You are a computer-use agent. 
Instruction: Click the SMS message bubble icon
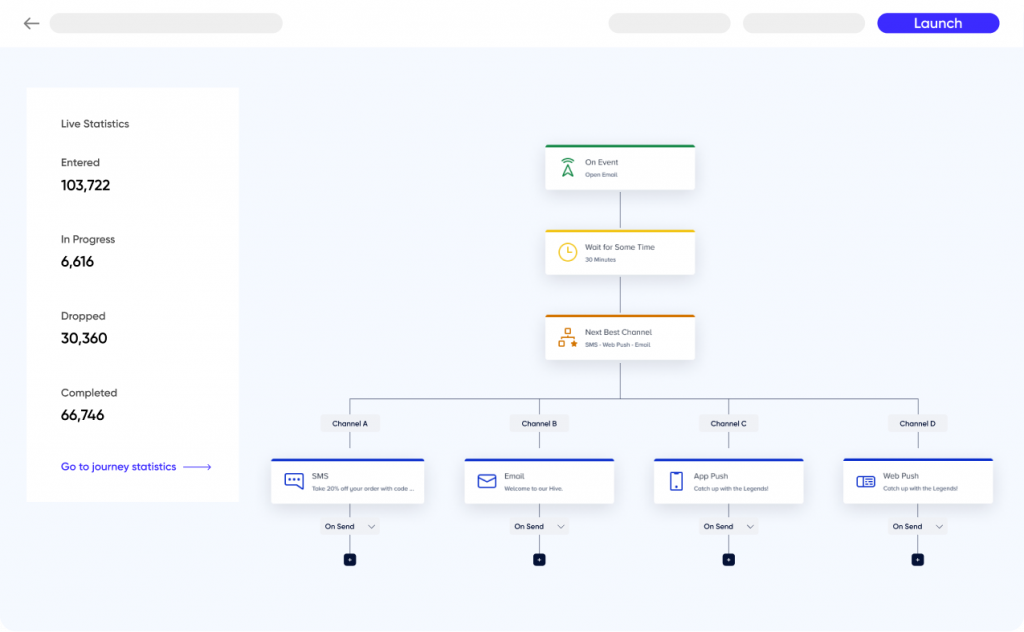pos(293,480)
